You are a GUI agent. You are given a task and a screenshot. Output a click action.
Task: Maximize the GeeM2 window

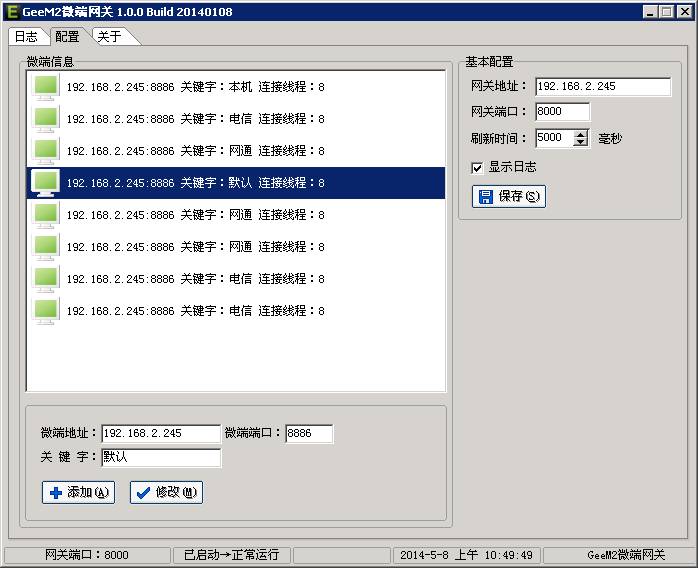(x=666, y=12)
